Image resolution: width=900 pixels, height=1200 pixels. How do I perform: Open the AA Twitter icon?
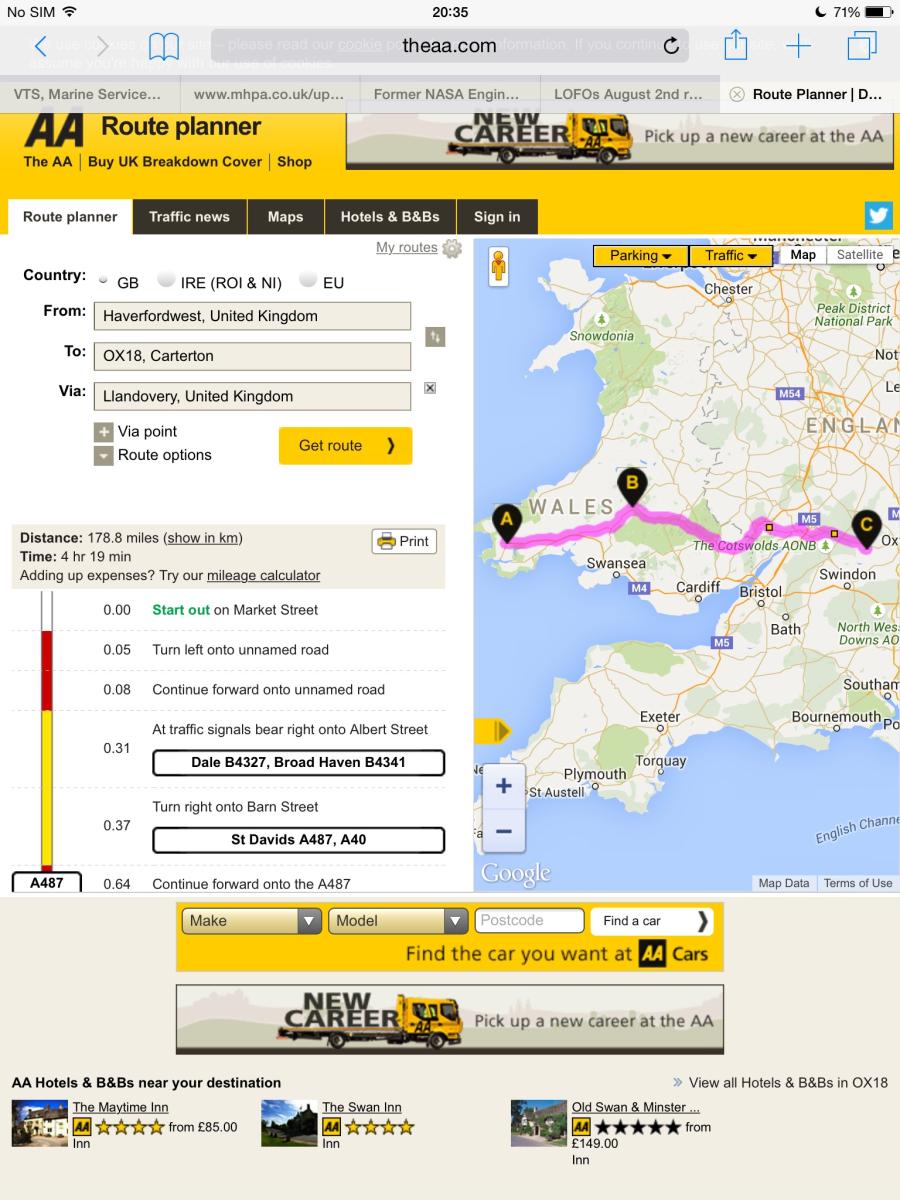879,216
